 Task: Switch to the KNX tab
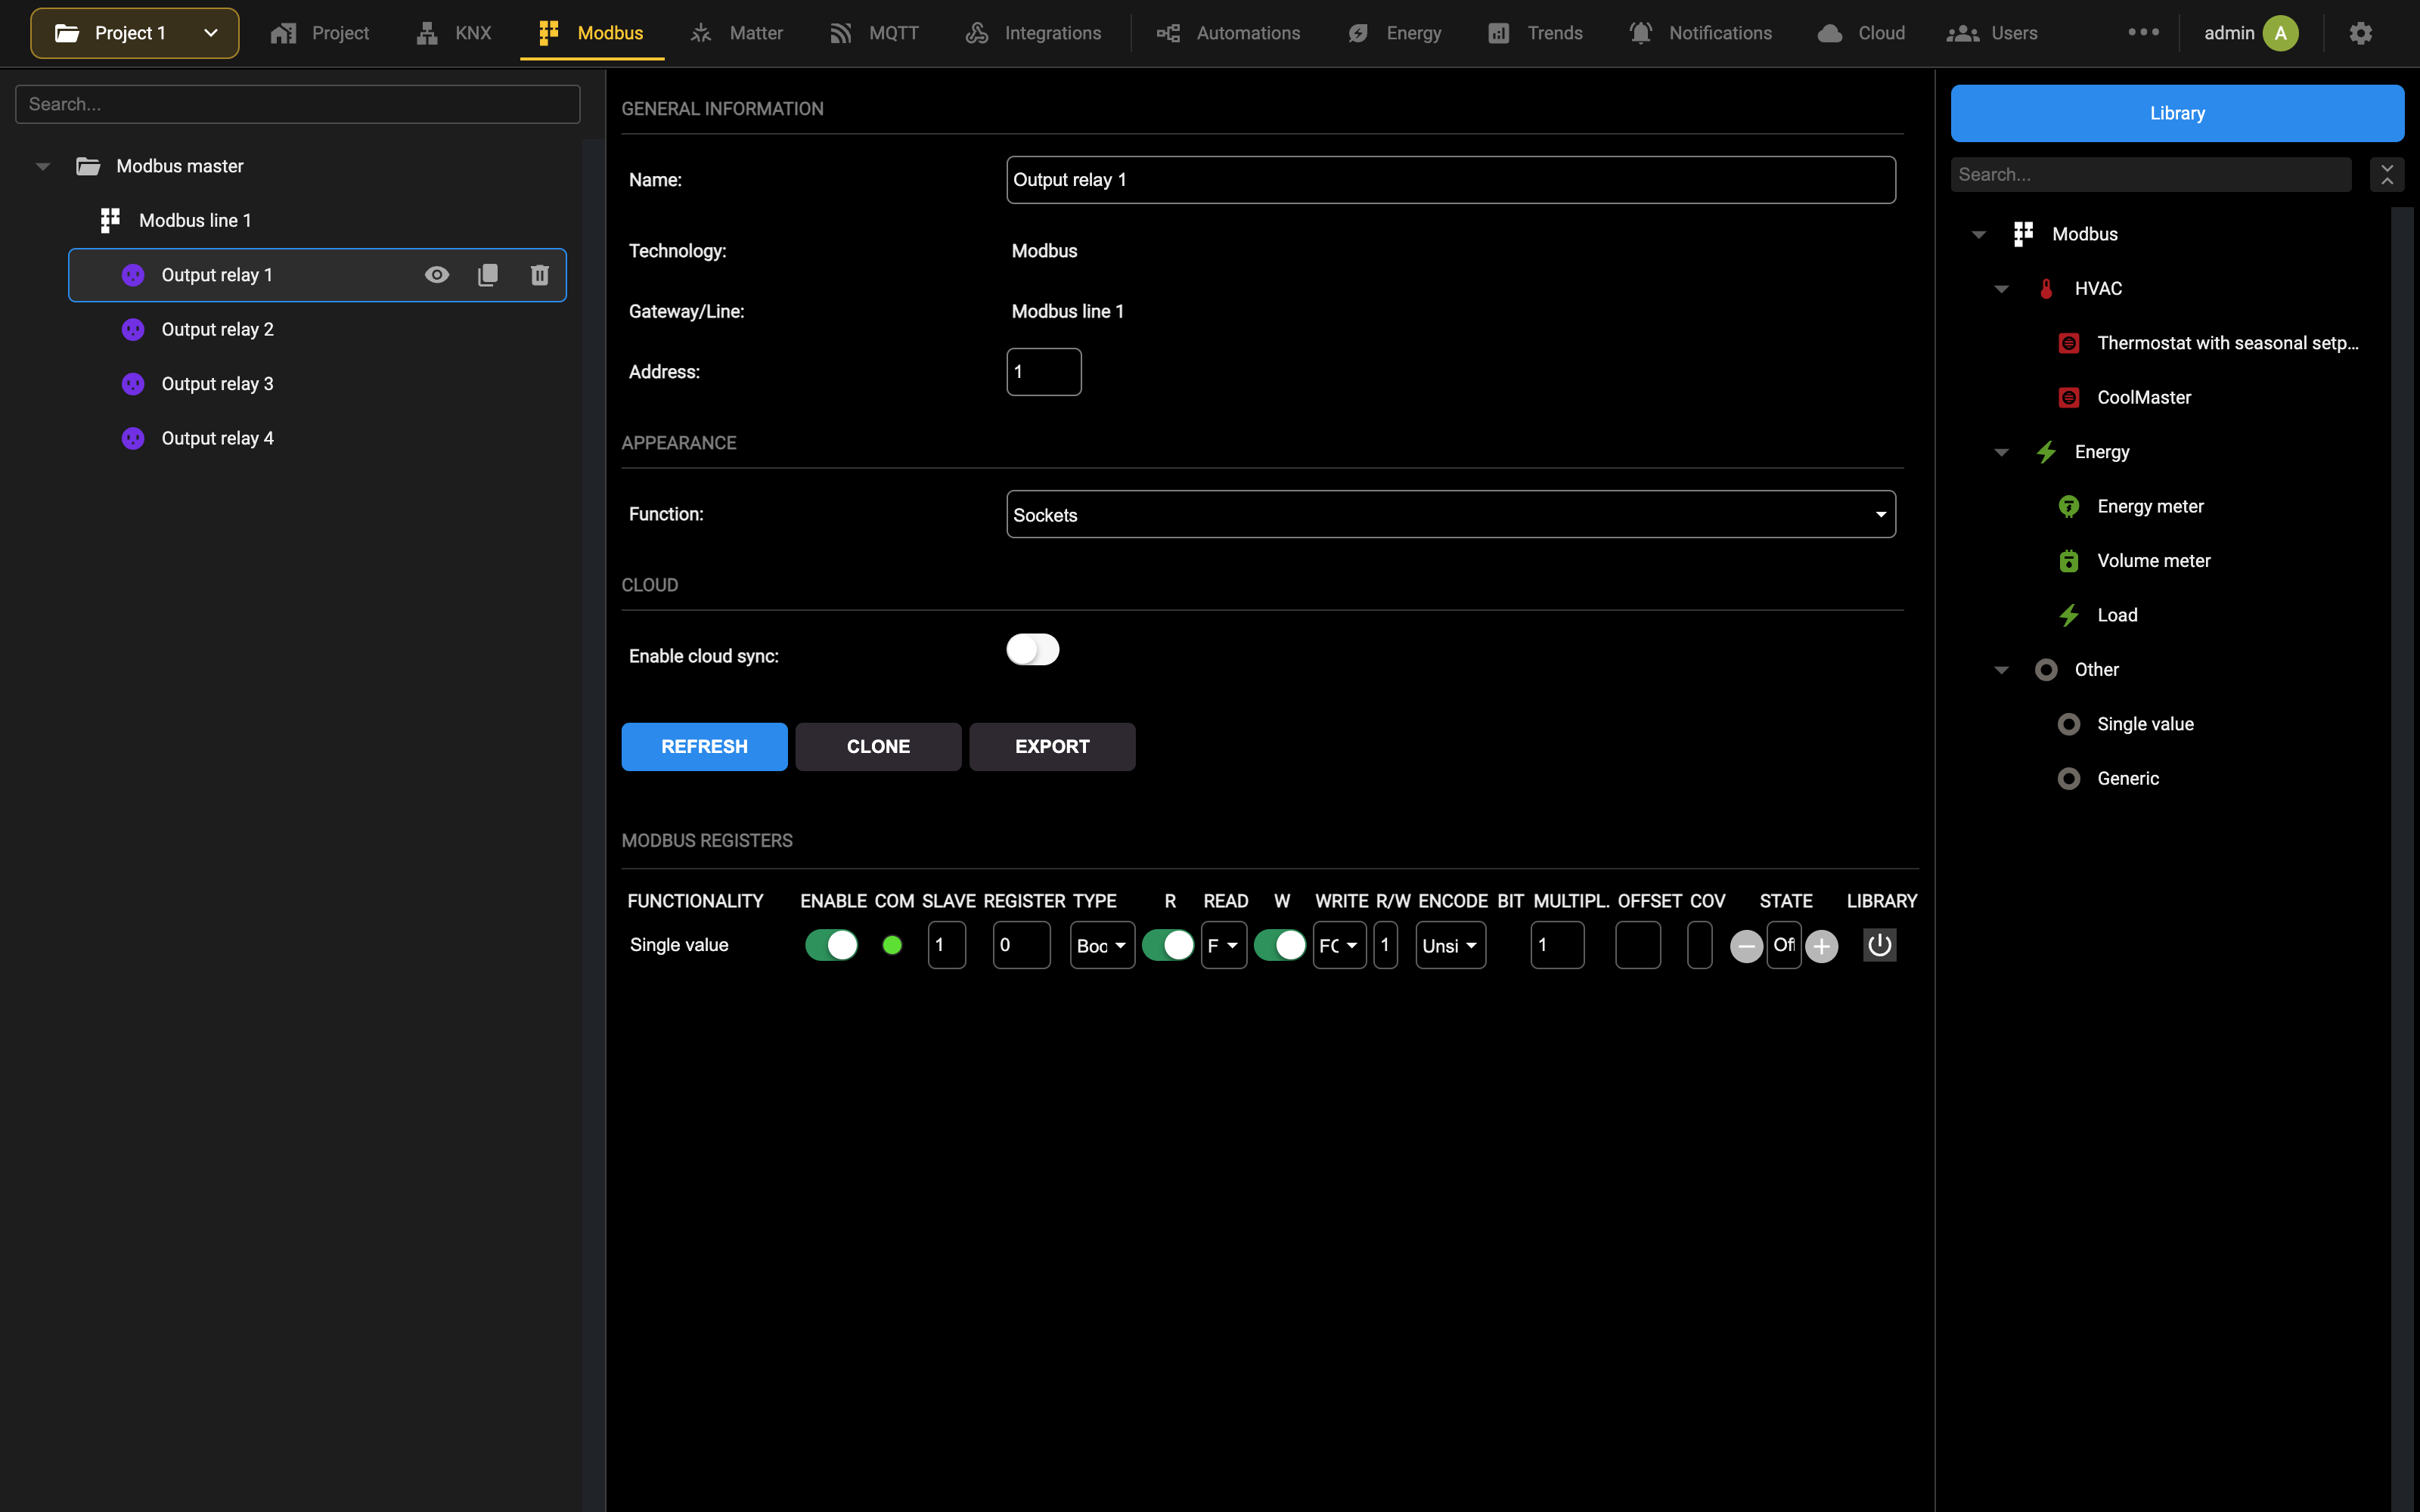pos(455,33)
